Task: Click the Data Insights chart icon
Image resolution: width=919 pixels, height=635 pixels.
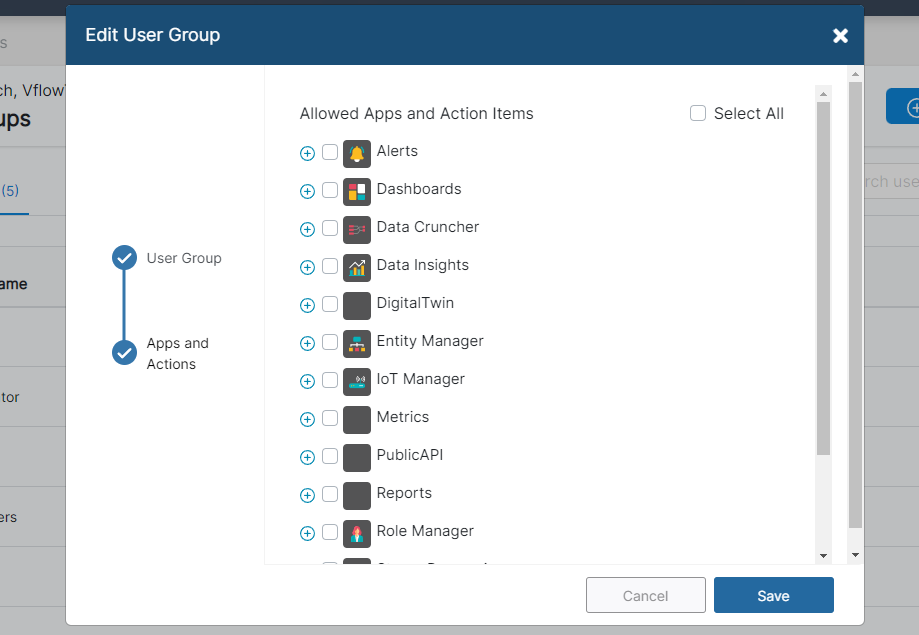Action: click(357, 267)
